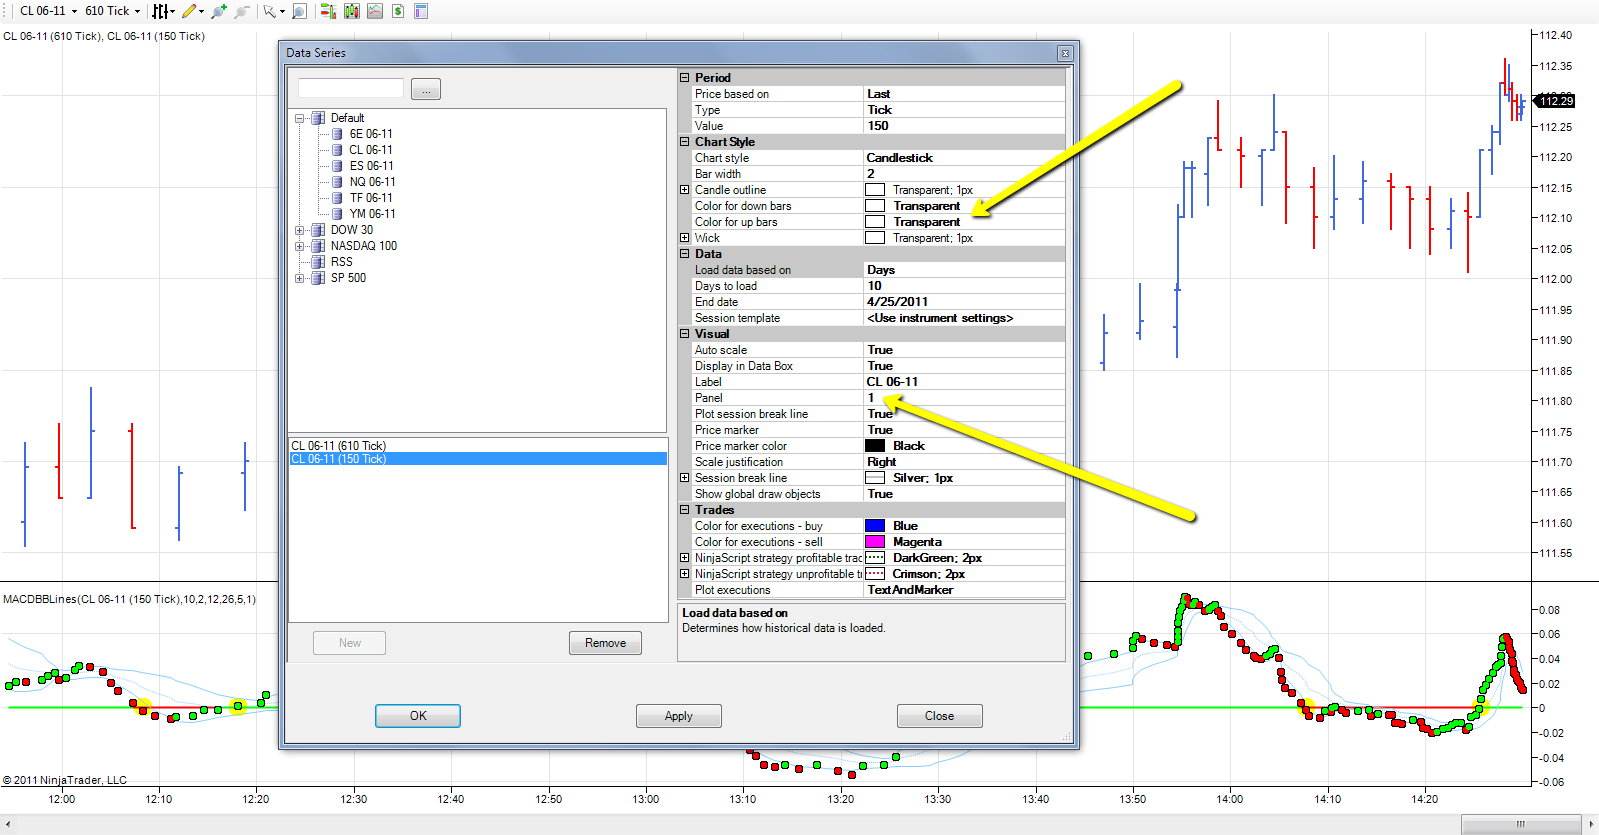Select the RSS instrument list
Viewport: 1599px width, 835px height.
(341, 262)
